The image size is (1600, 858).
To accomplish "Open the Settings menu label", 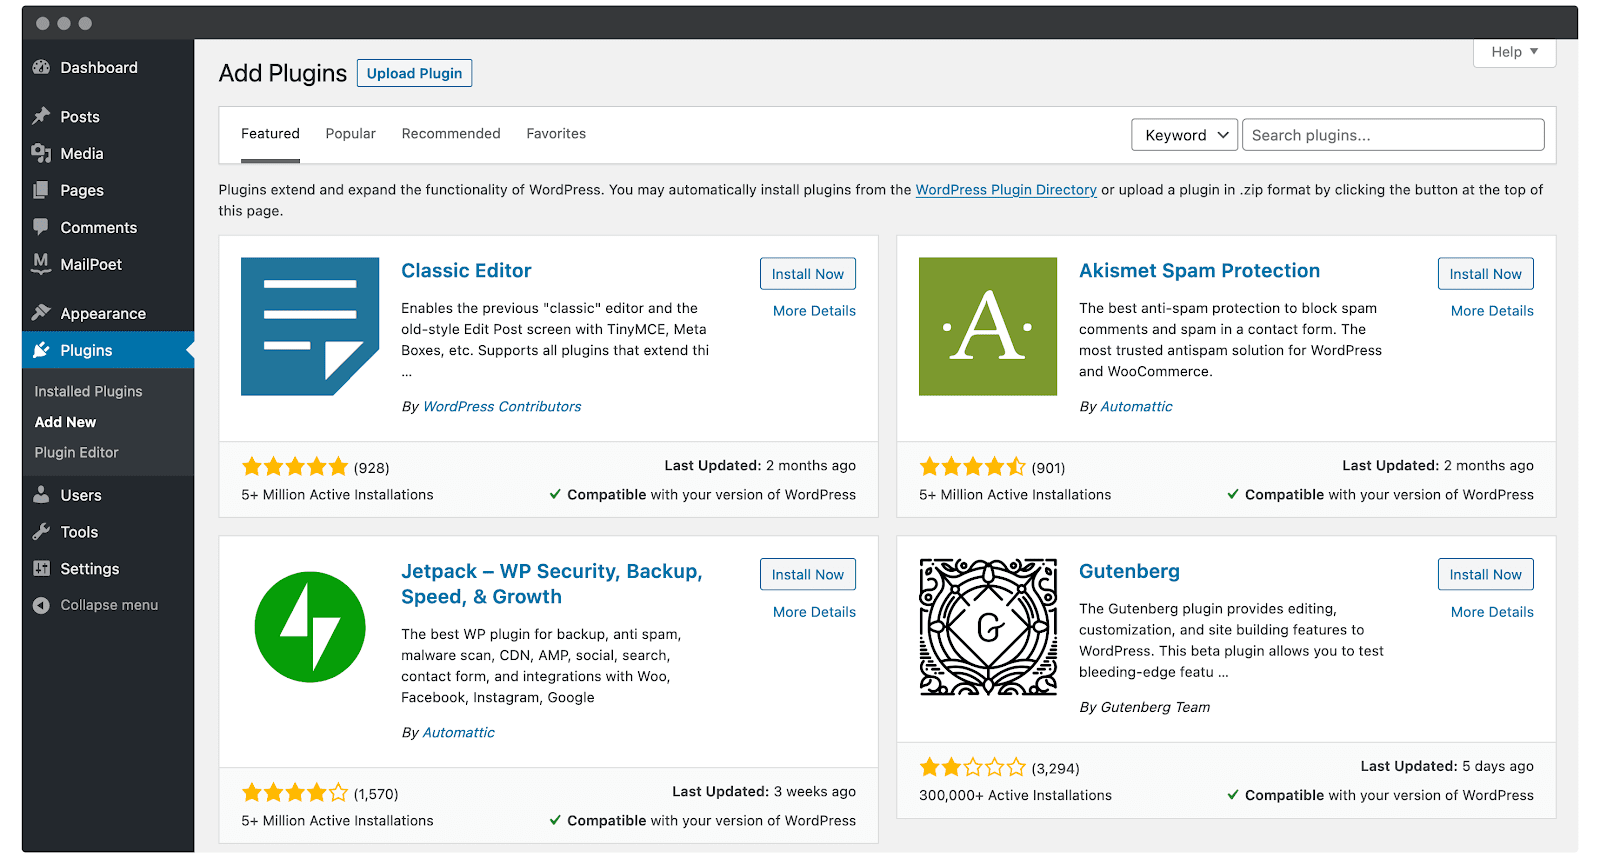I will [90, 568].
